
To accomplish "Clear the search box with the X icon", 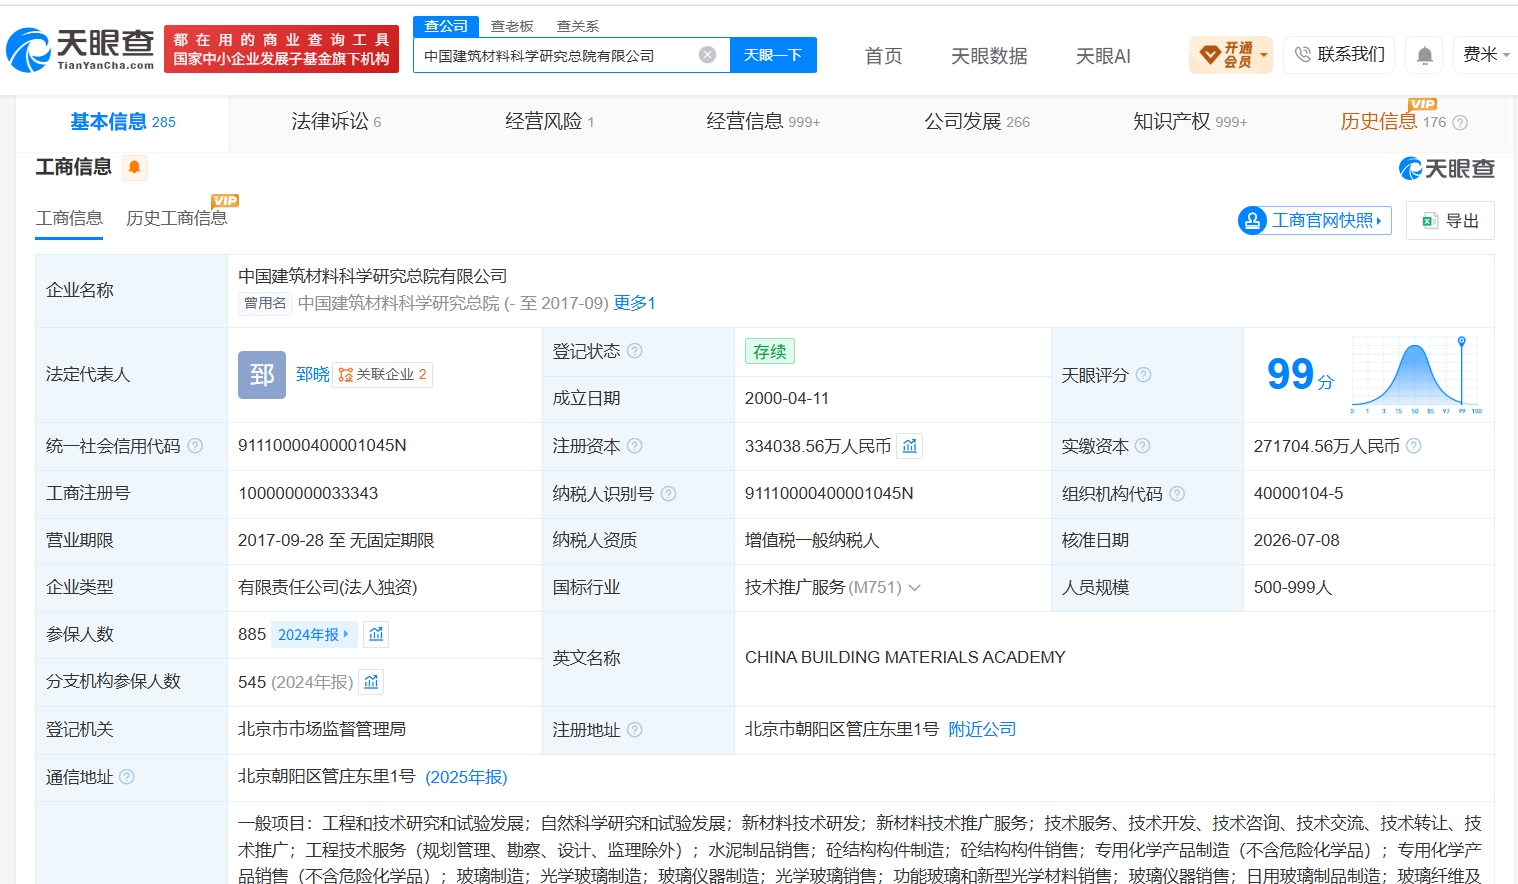I will (707, 55).
